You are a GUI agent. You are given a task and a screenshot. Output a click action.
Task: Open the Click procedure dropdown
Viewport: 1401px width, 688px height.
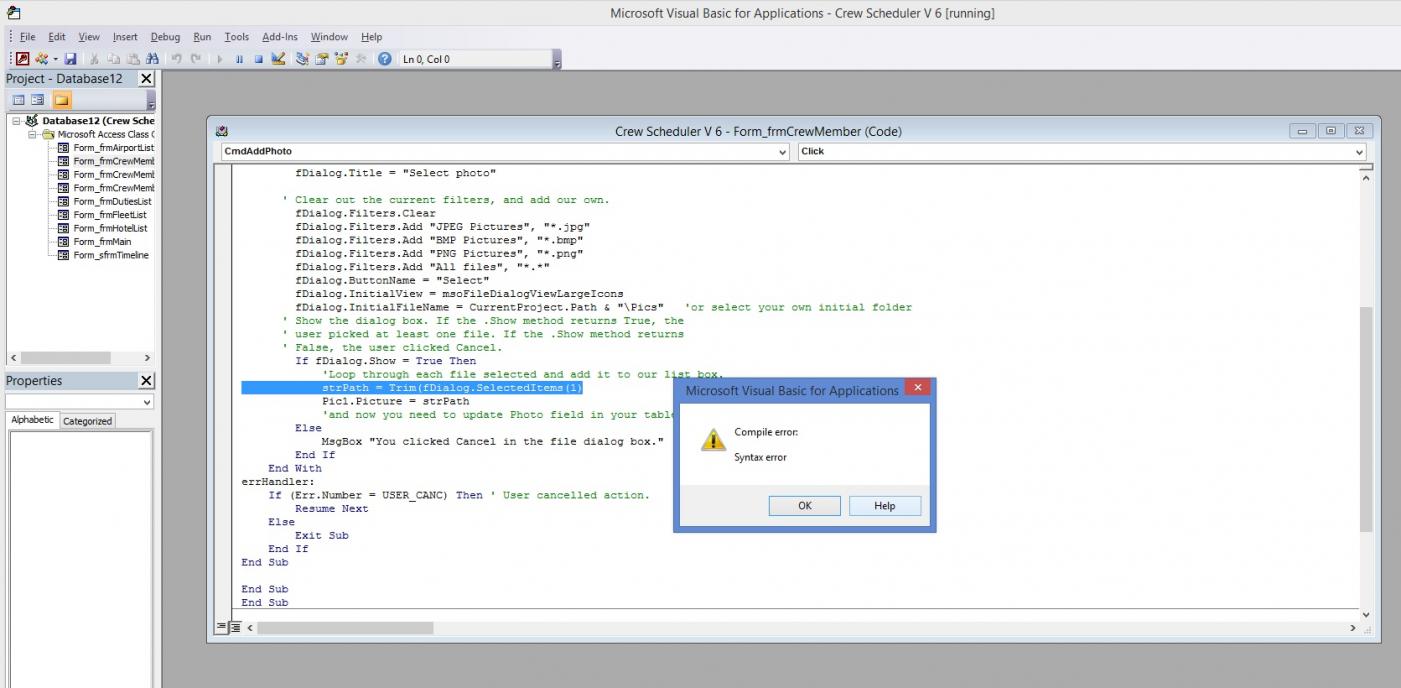1359,152
